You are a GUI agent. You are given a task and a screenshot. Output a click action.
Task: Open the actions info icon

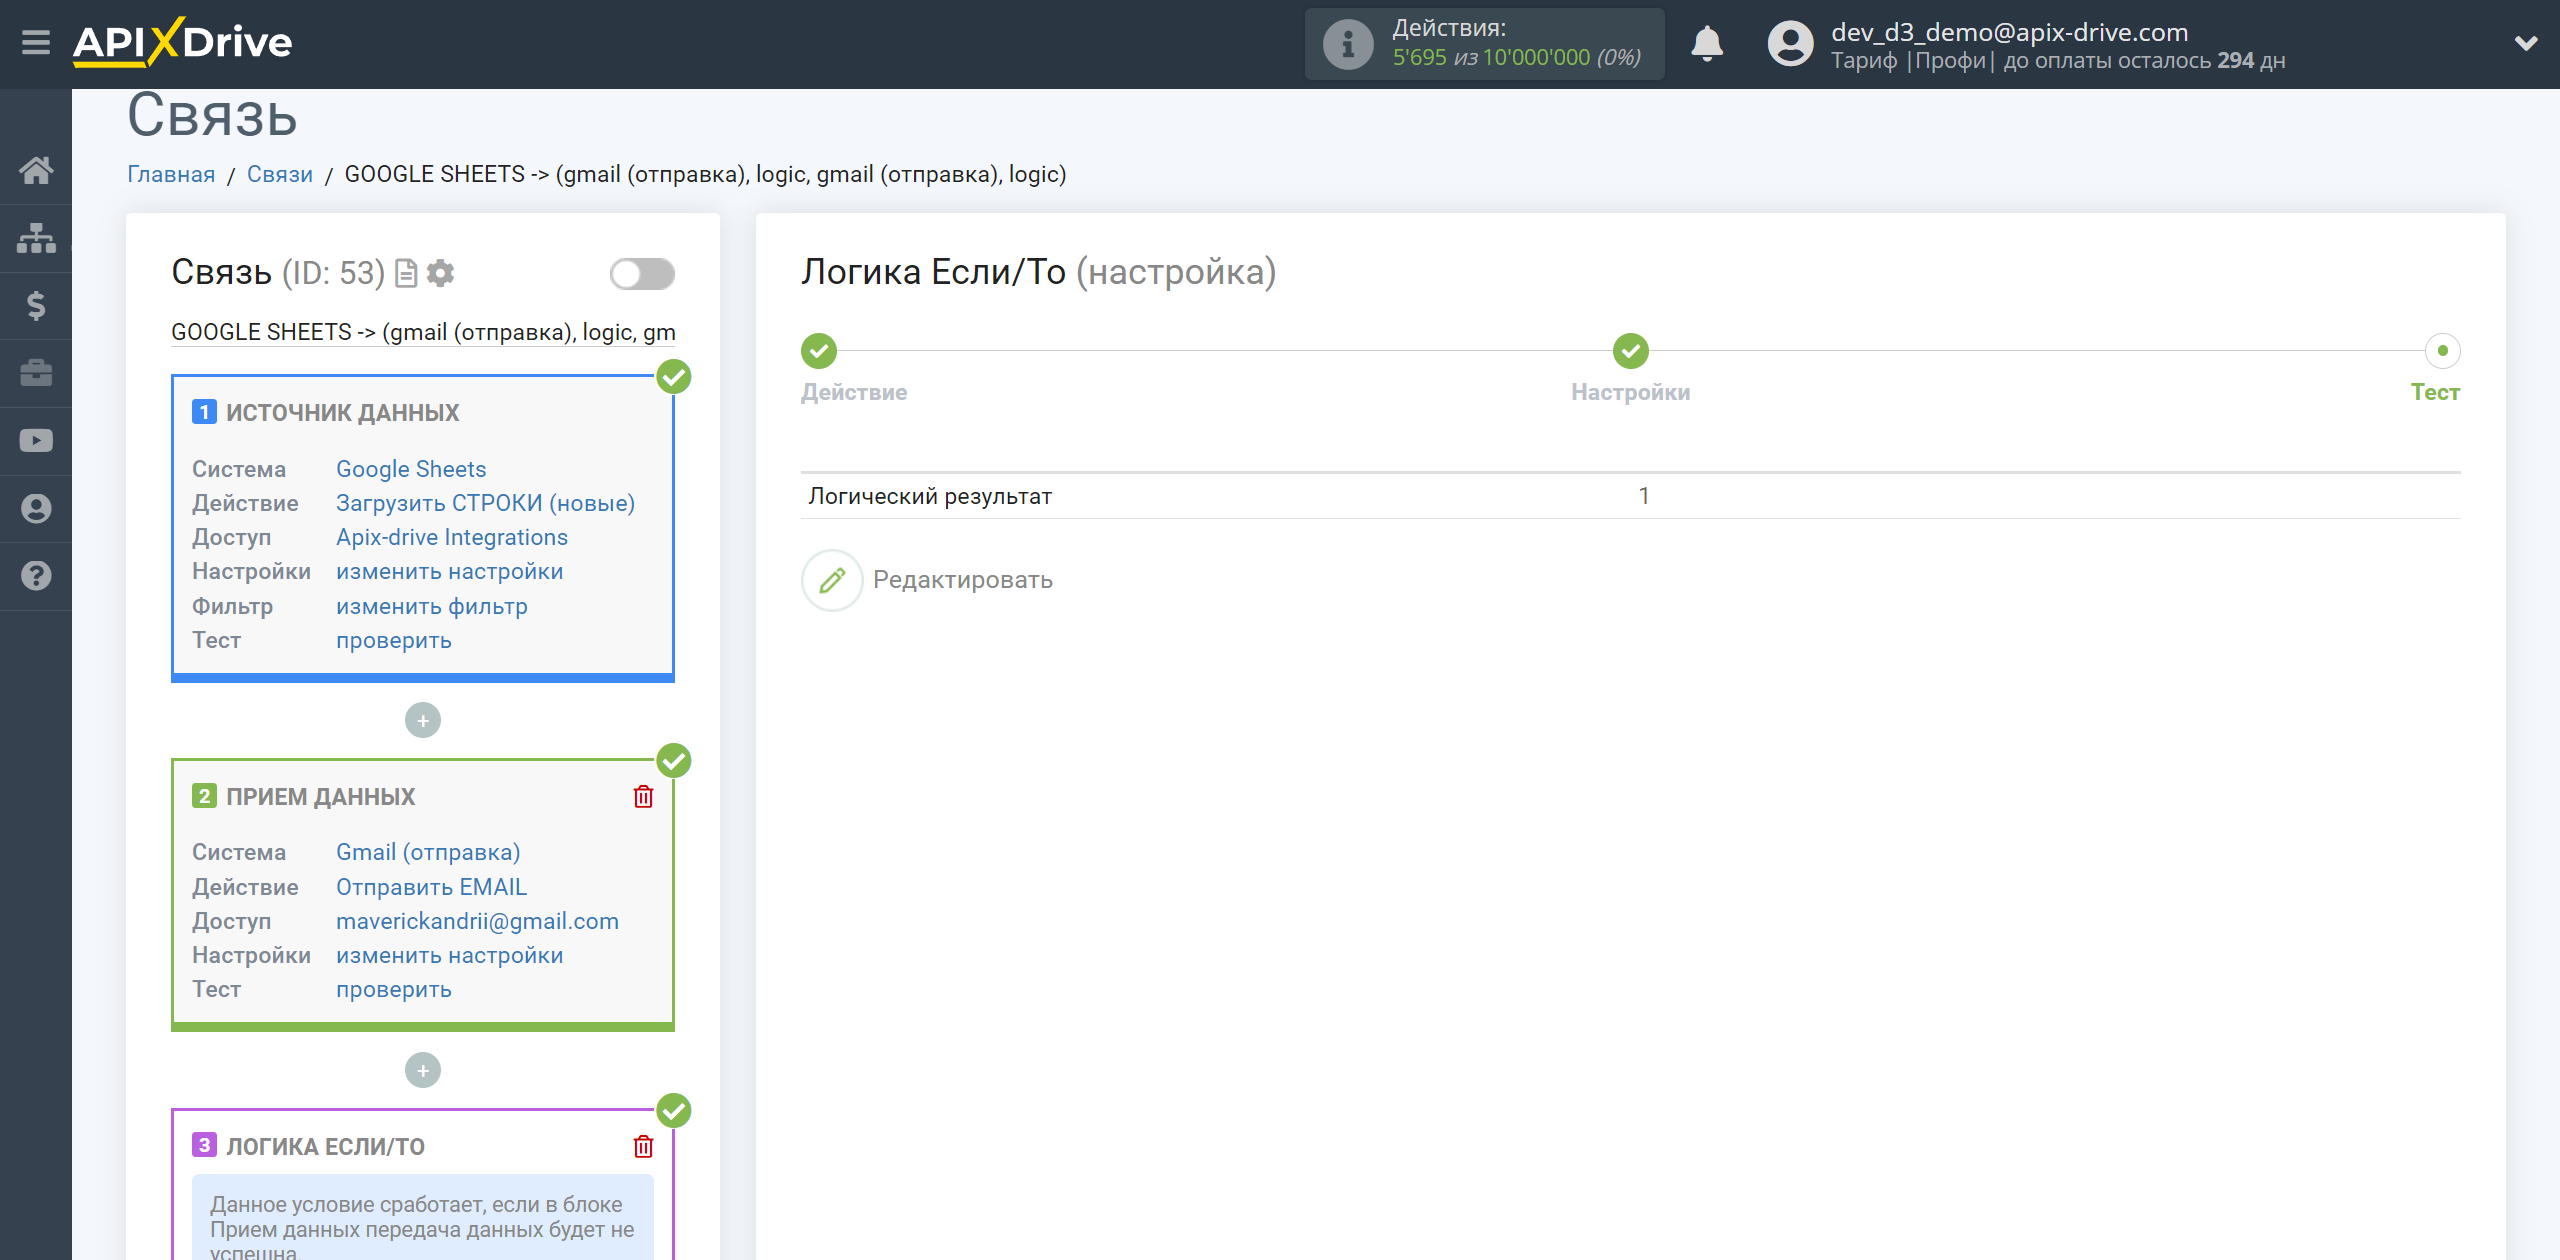click(x=1347, y=44)
